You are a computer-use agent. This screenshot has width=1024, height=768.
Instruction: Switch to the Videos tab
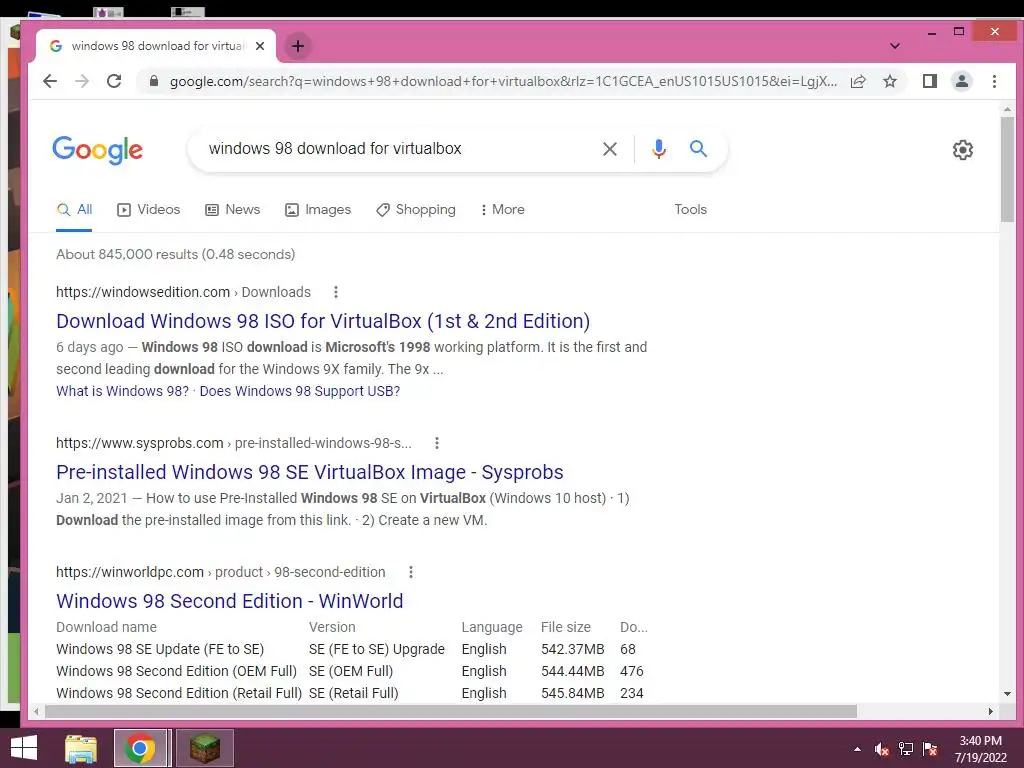click(148, 210)
